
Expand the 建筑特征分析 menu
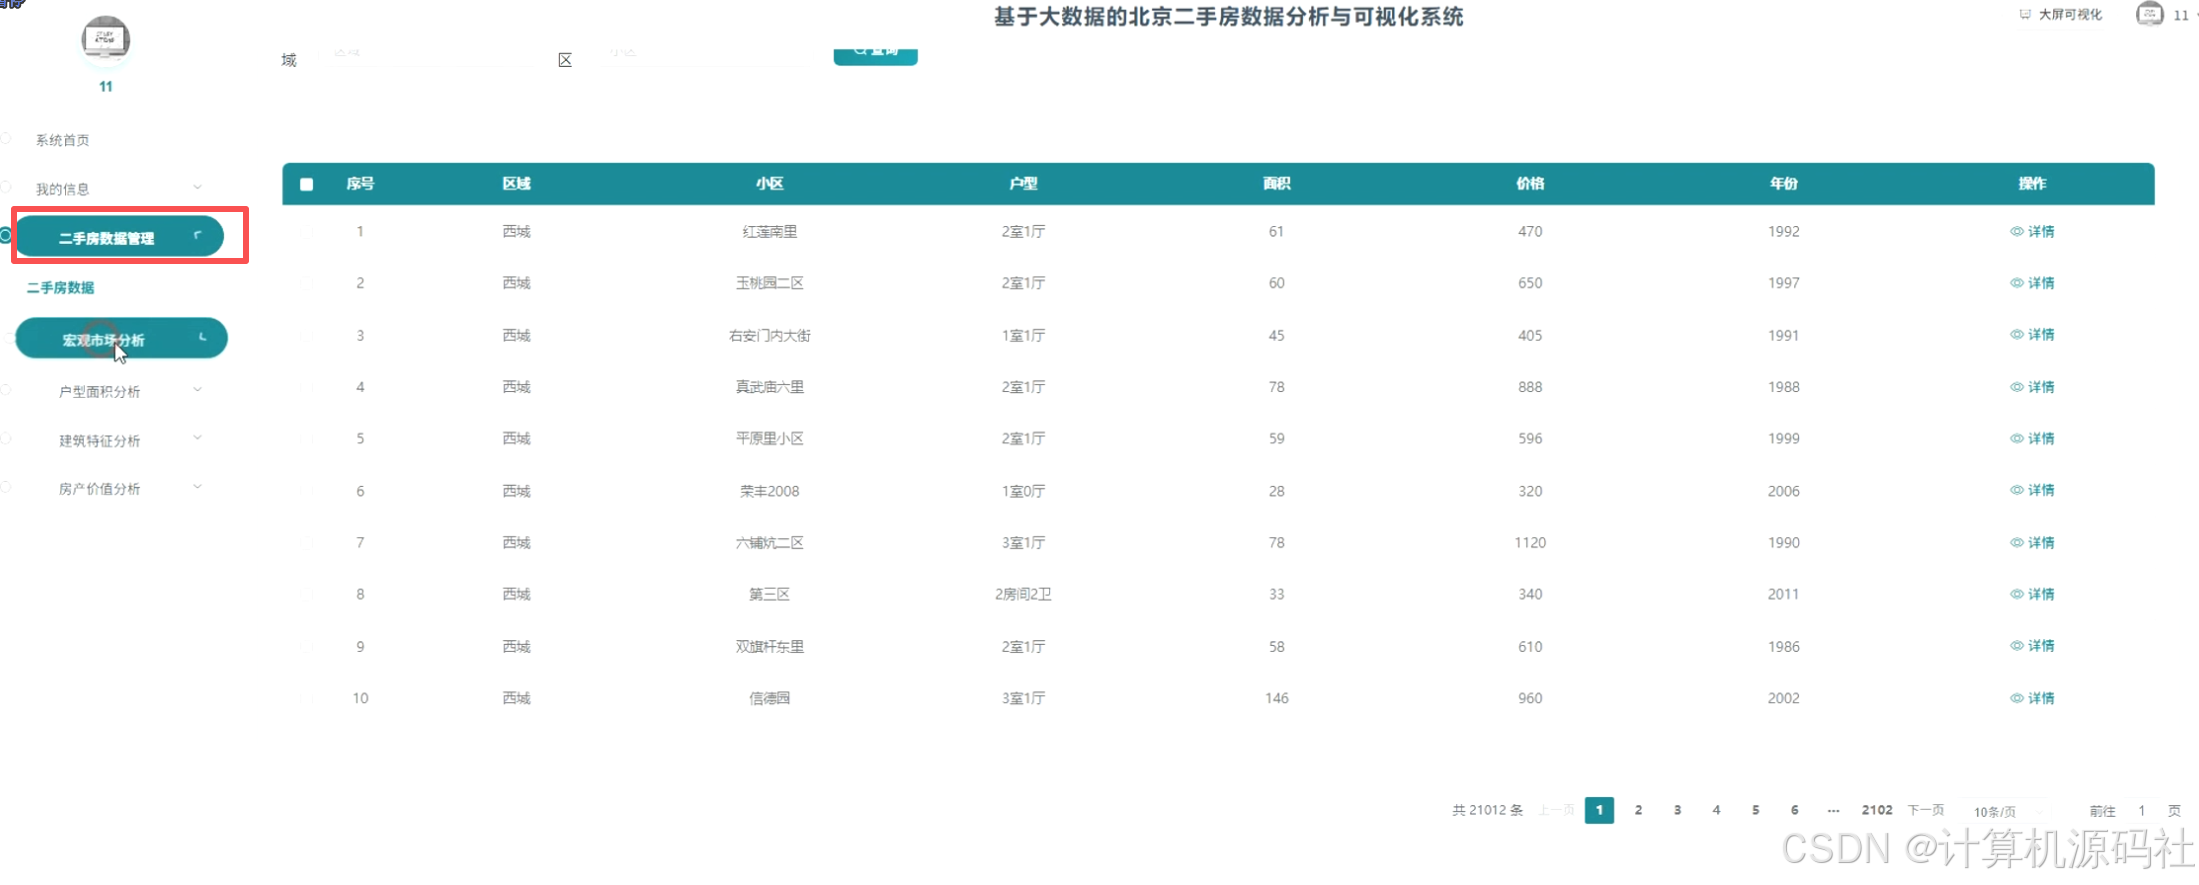click(128, 440)
